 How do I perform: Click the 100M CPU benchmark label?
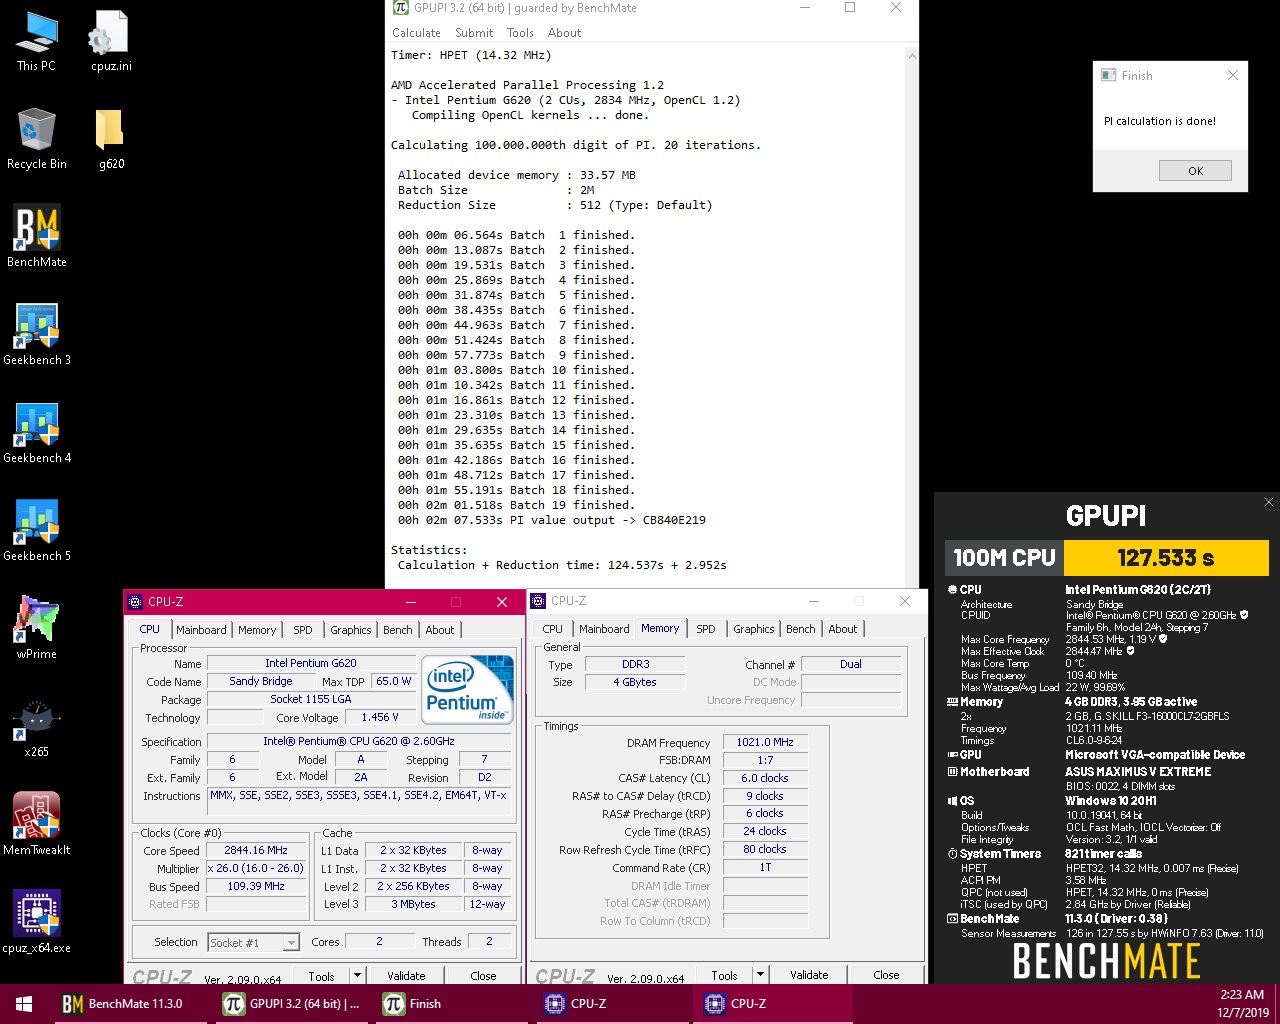(x=1004, y=557)
